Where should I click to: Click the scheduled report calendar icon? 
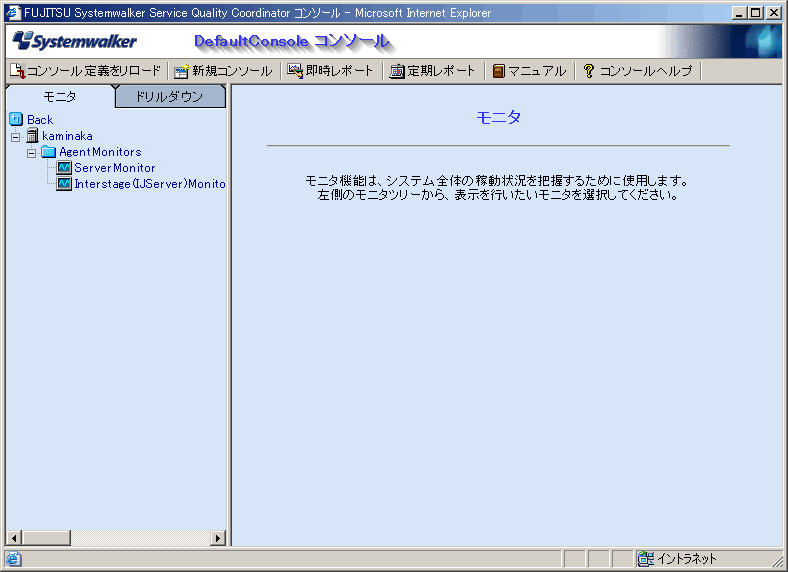coord(397,71)
